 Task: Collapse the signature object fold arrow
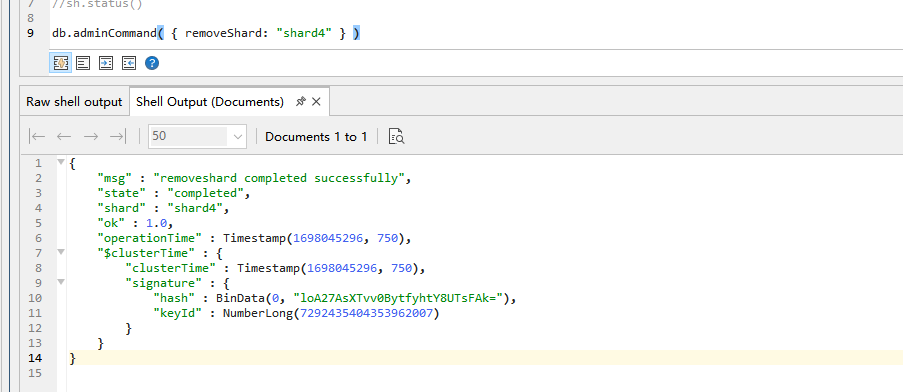60,283
